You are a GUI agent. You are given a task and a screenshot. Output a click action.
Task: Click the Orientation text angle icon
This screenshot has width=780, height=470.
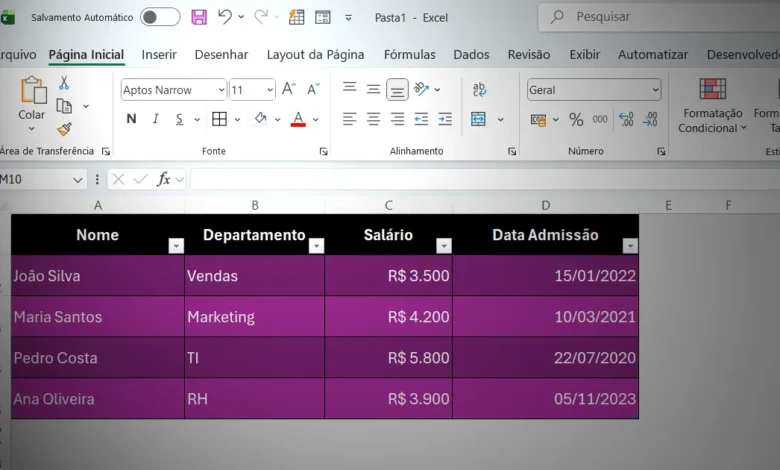click(421, 89)
